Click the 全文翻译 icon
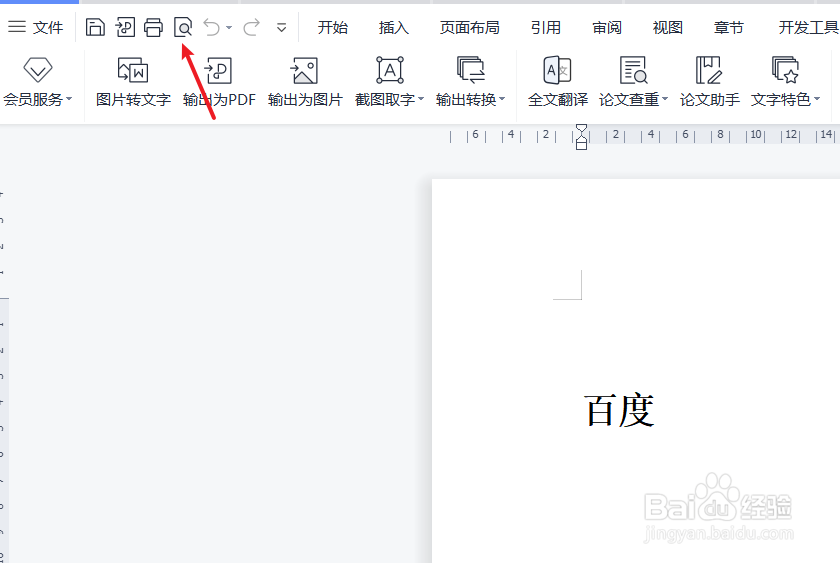The width and height of the screenshot is (840, 563). point(558,70)
